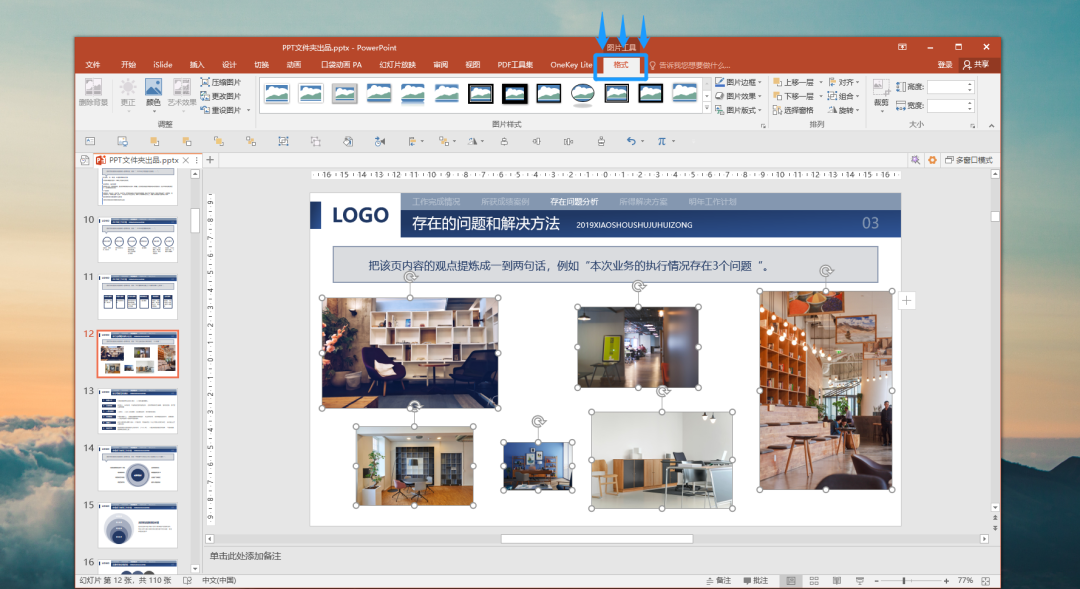Click the tall cafe interior picture on slide
This screenshot has height=589, width=1080.
825,390
